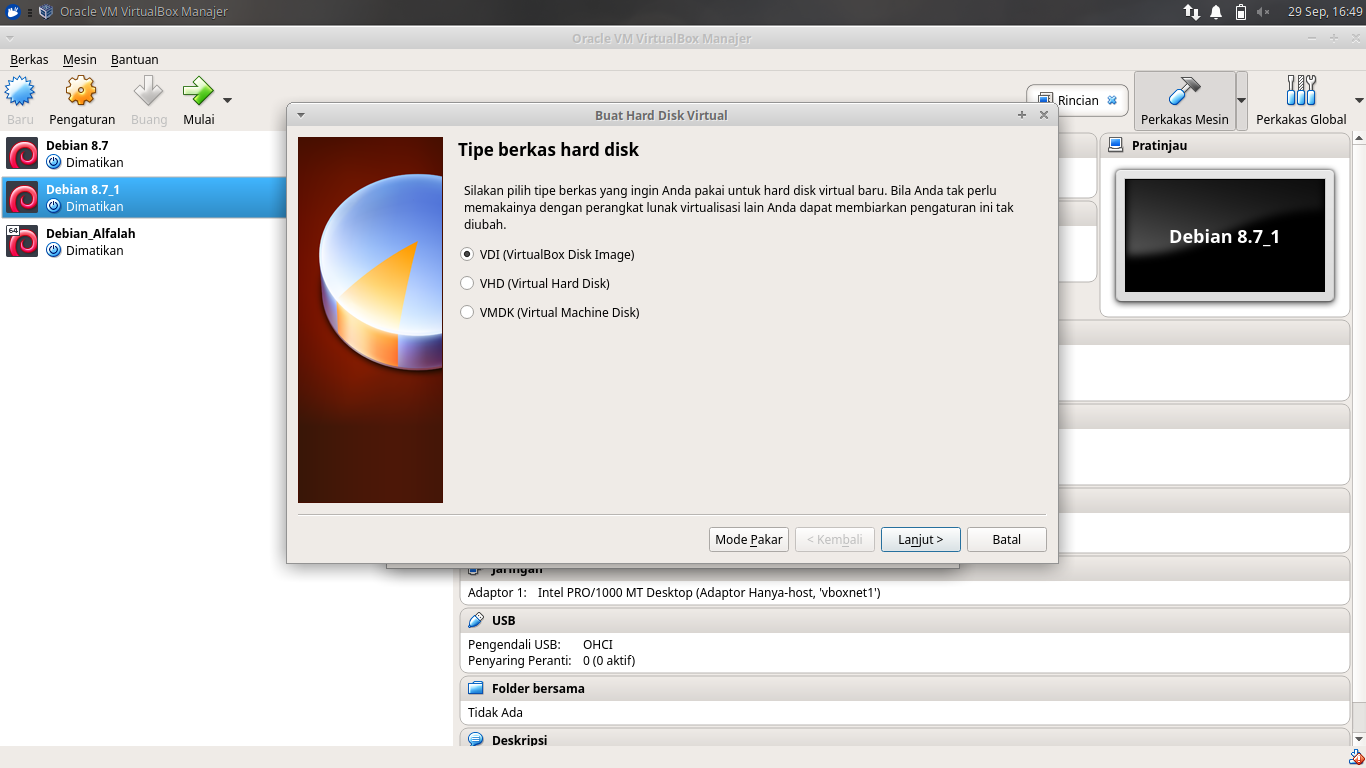Click the Deskripsi speech bubble icon
1366x768 pixels.
(x=476, y=740)
